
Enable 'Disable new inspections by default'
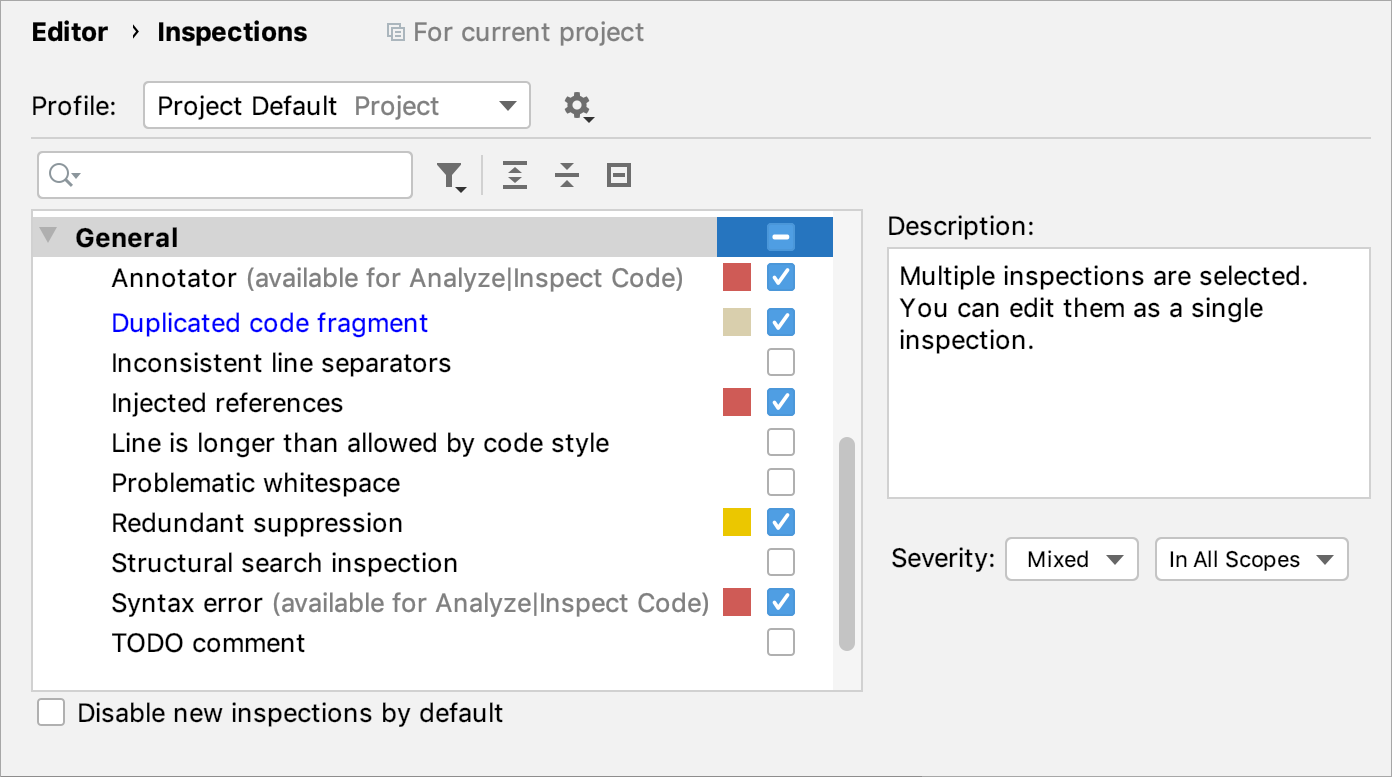tap(50, 712)
